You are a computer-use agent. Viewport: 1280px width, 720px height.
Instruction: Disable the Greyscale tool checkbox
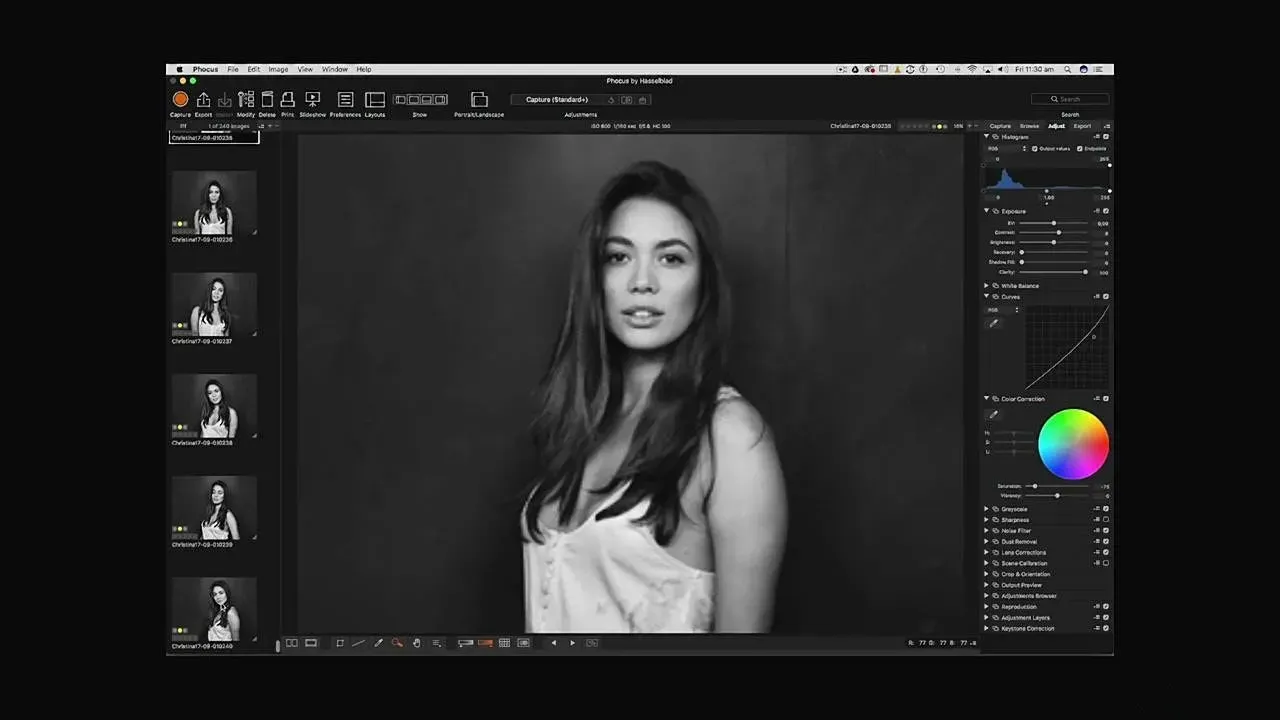click(x=1106, y=509)
